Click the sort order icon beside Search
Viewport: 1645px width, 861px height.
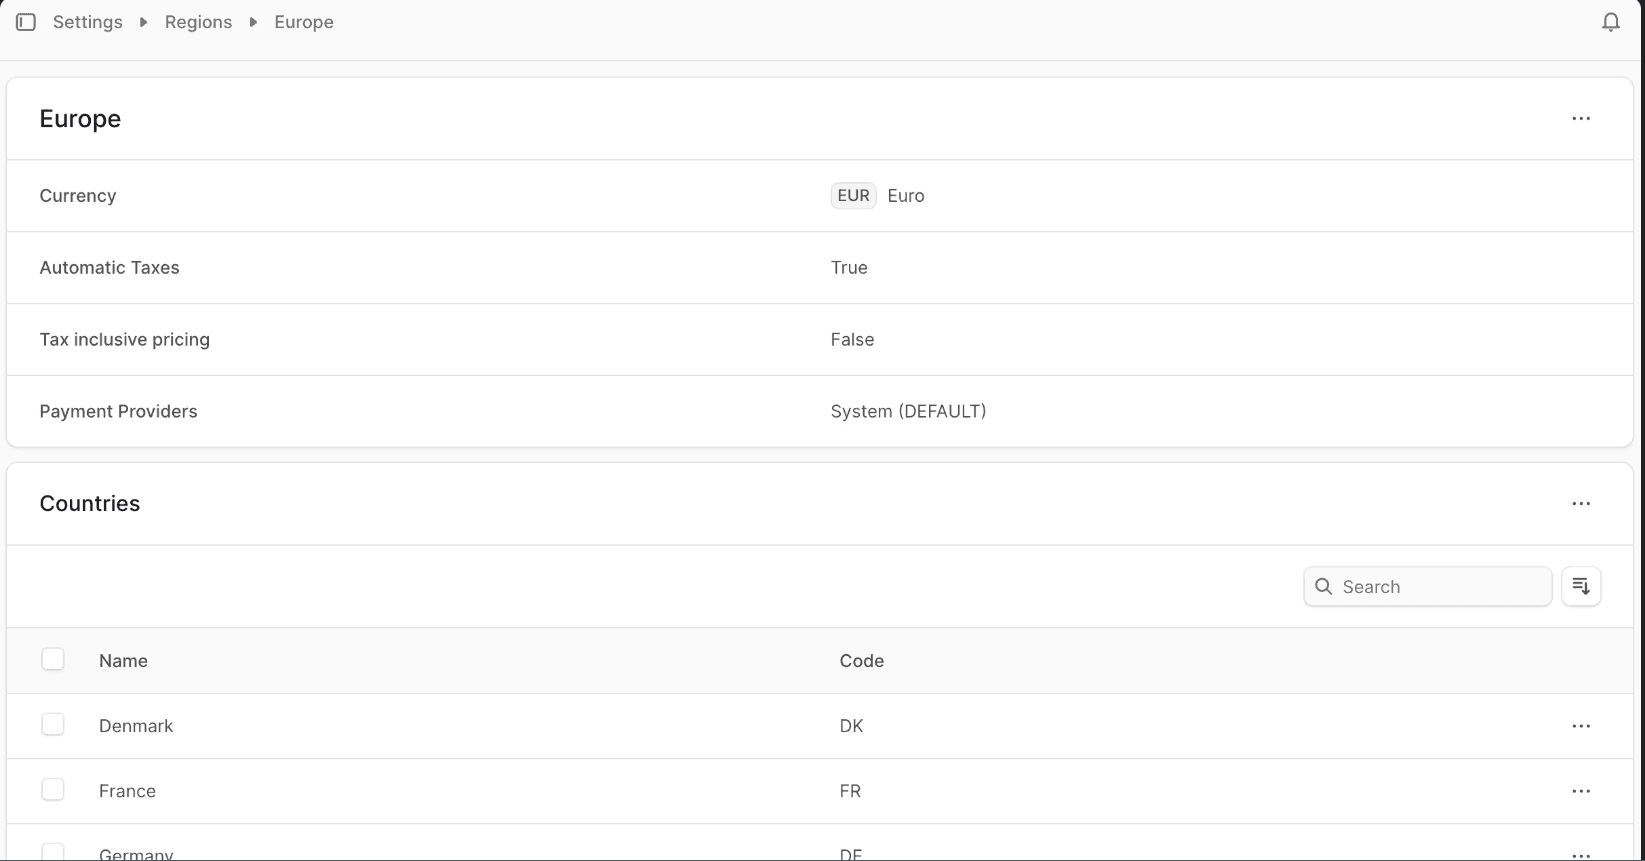pyautogui.click(x=1580, y=586)
